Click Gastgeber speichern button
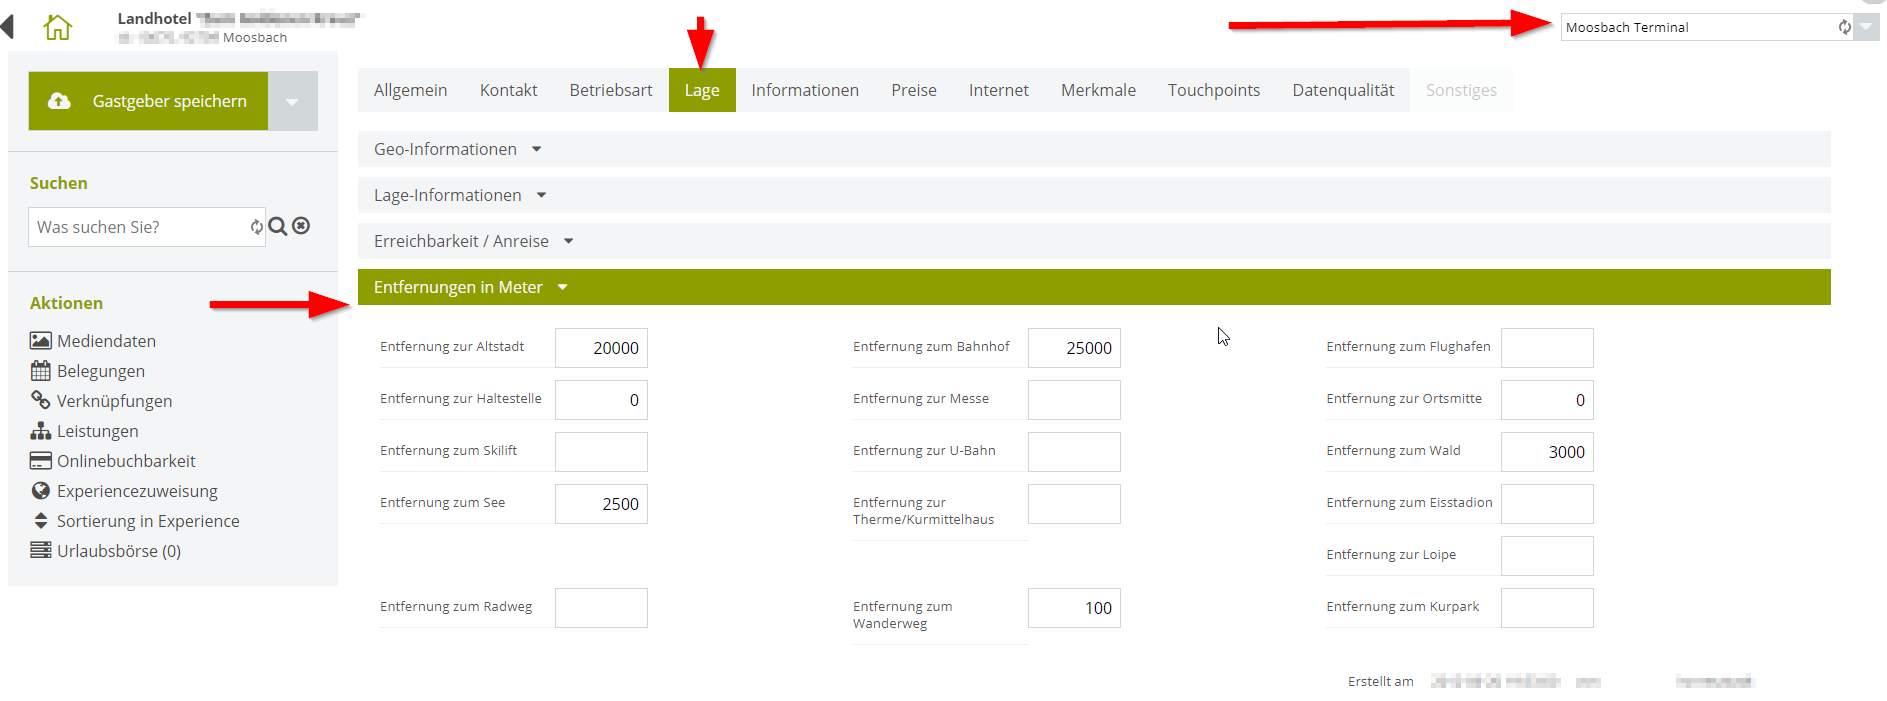The height and width of the screenshot is (701, 1887). (148, 101)
